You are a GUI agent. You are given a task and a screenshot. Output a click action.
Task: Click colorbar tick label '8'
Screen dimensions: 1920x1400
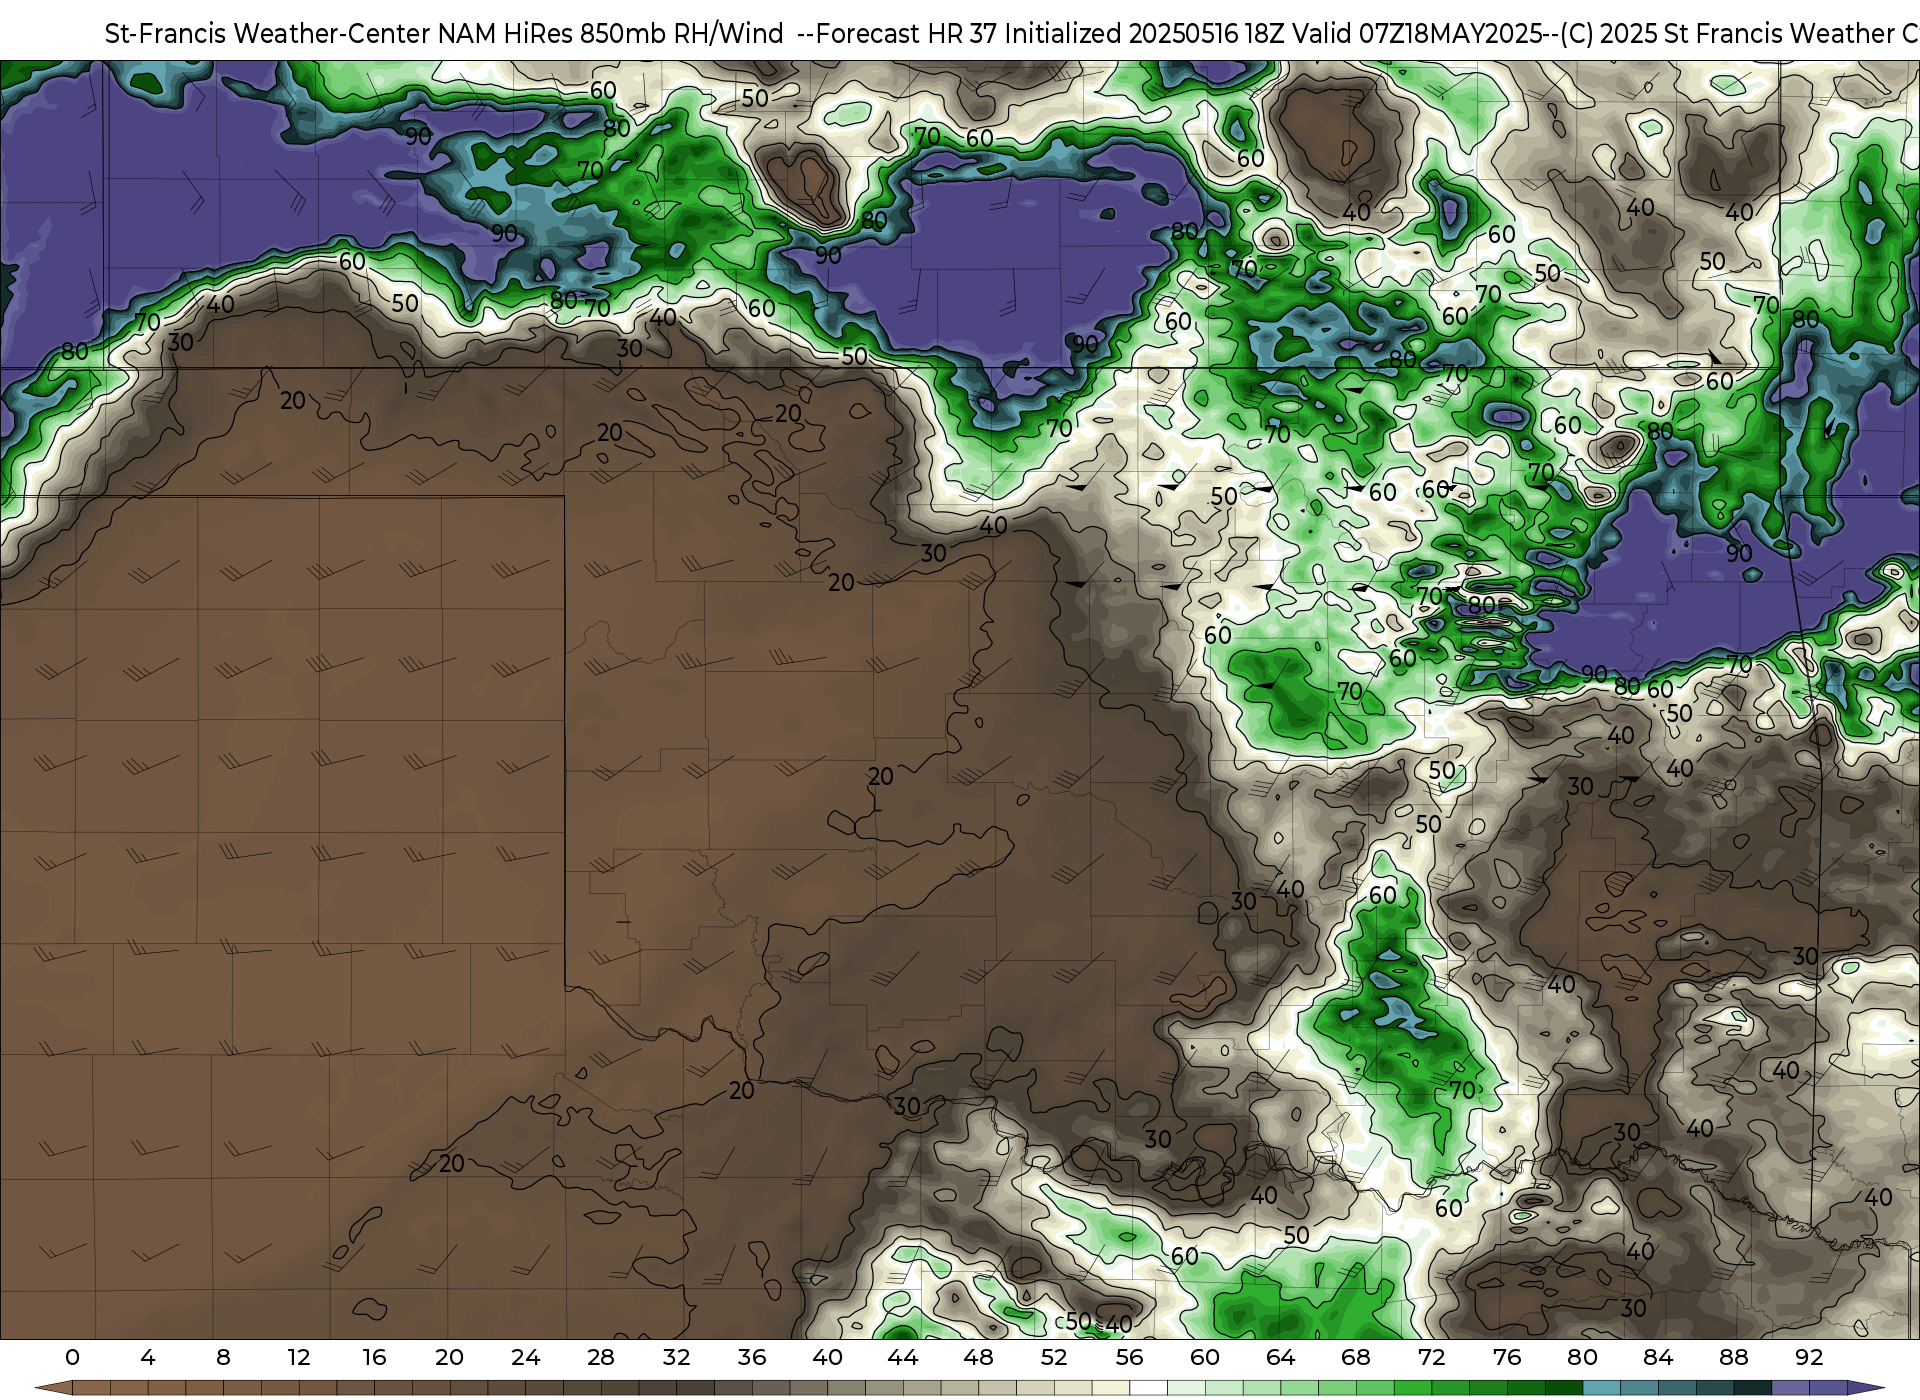tap(223, 1357)
